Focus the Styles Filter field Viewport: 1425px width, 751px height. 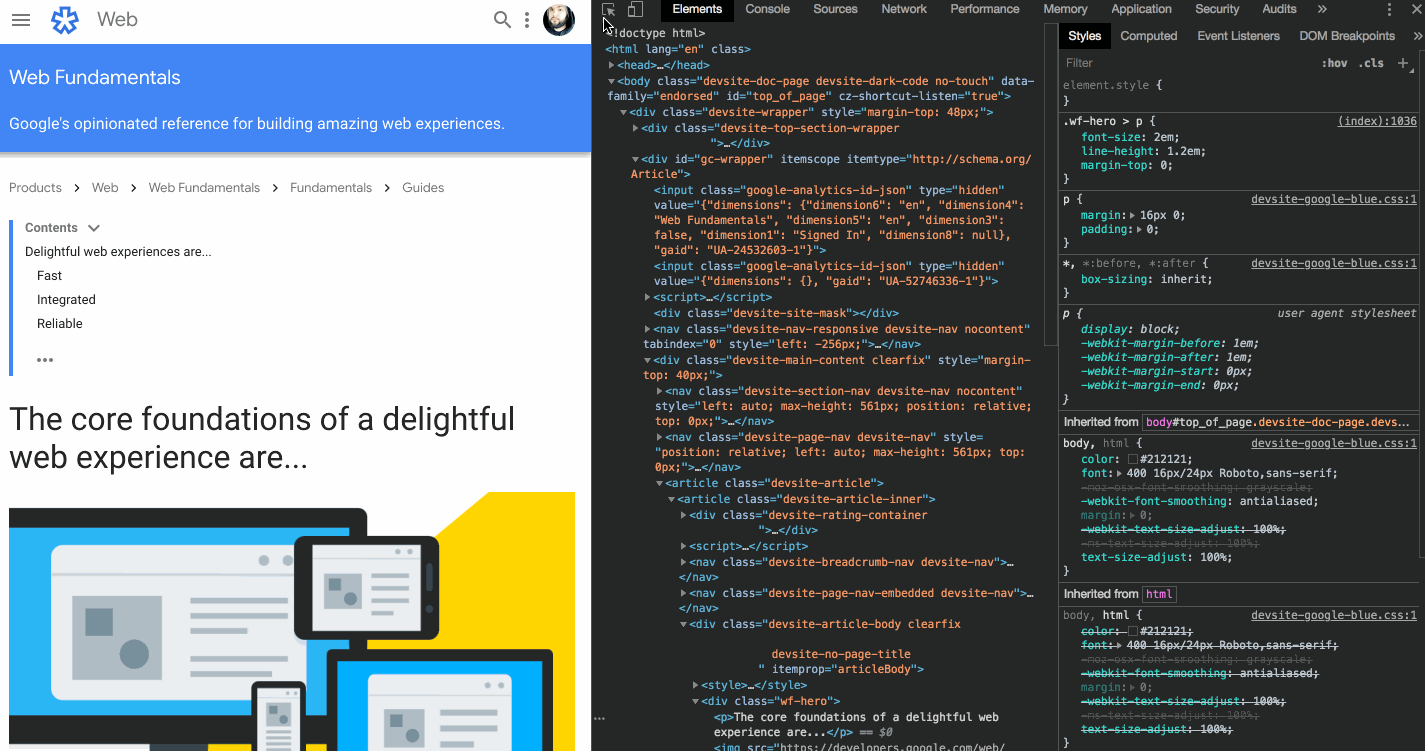tap(1187, 63)
